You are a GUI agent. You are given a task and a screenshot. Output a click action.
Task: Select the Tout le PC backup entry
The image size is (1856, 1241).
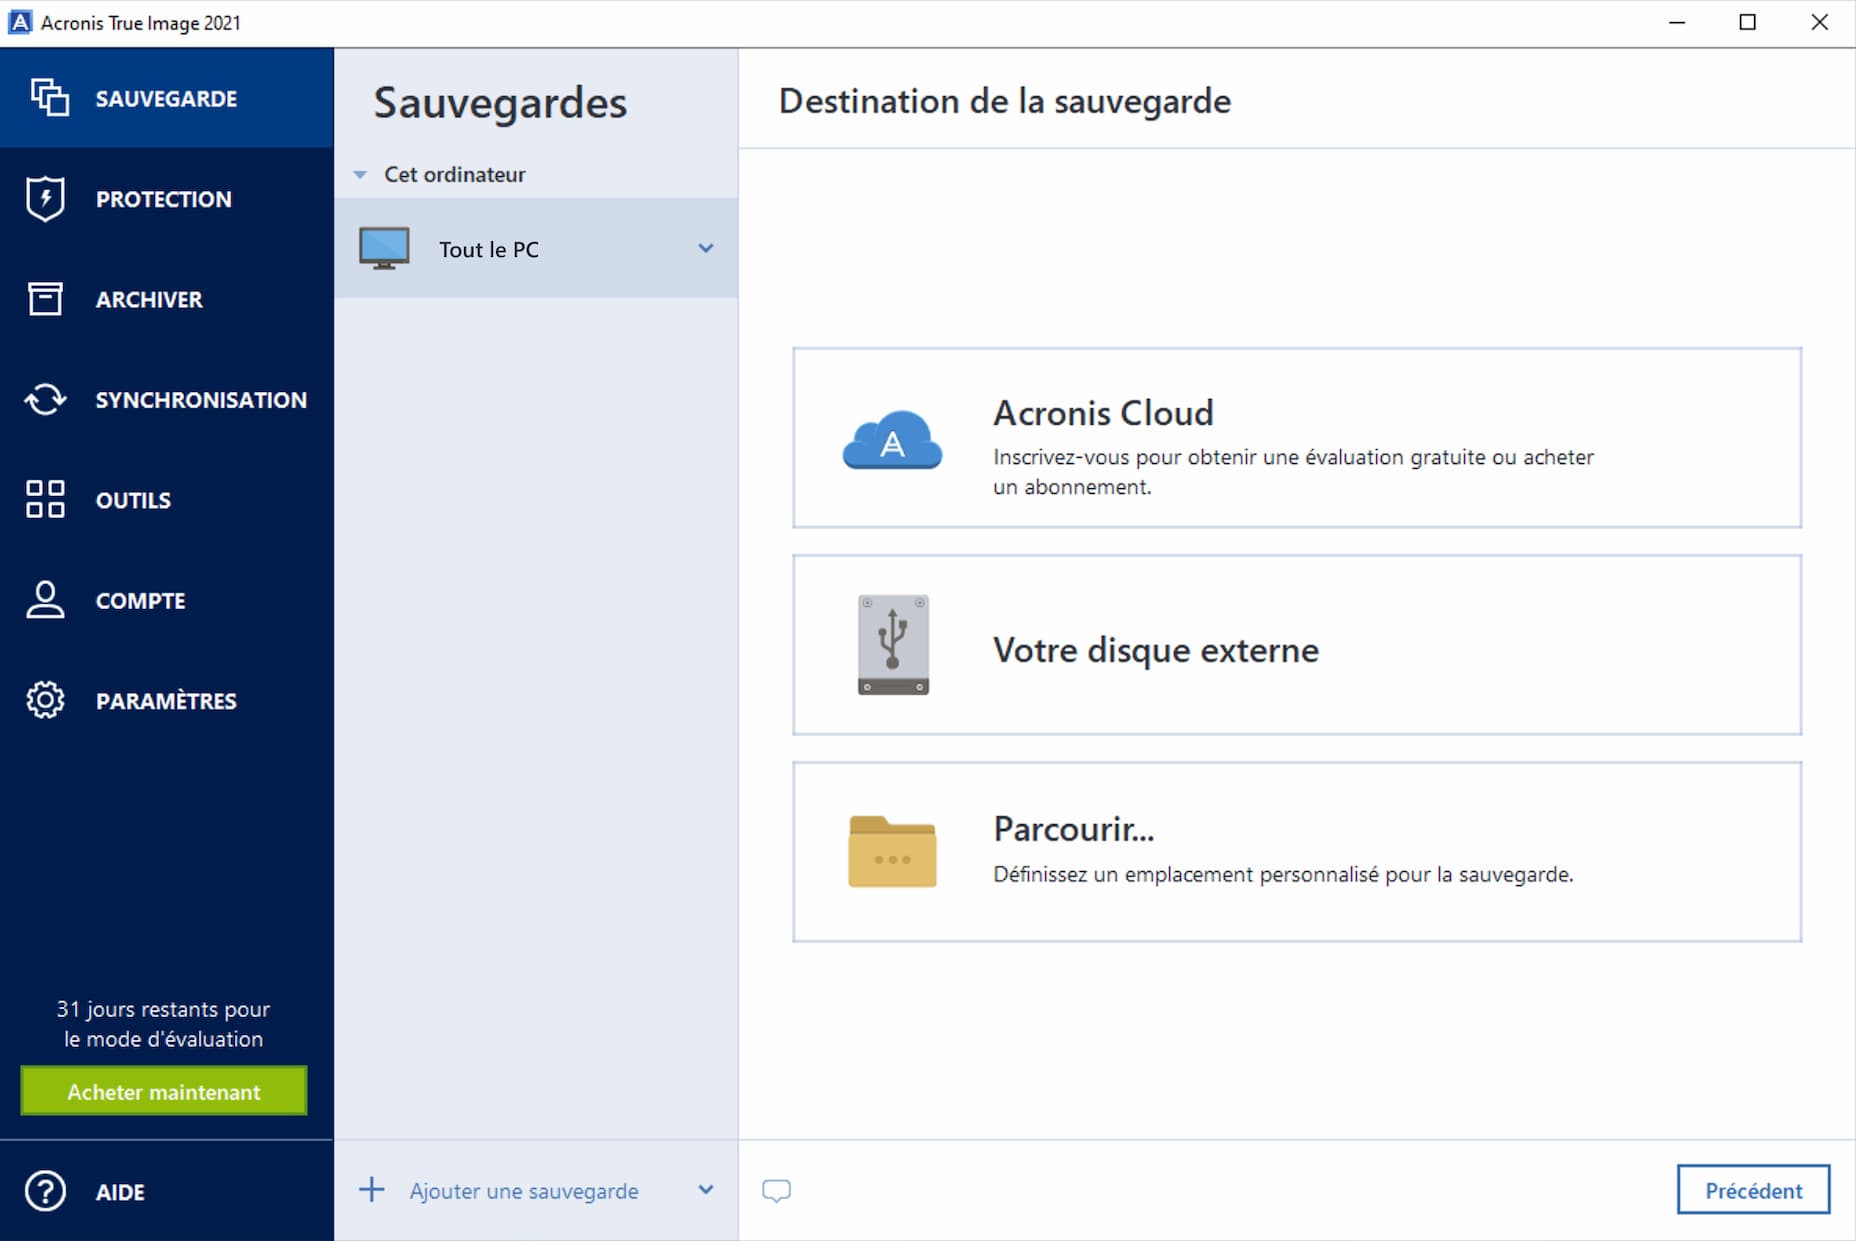point(536,248)
